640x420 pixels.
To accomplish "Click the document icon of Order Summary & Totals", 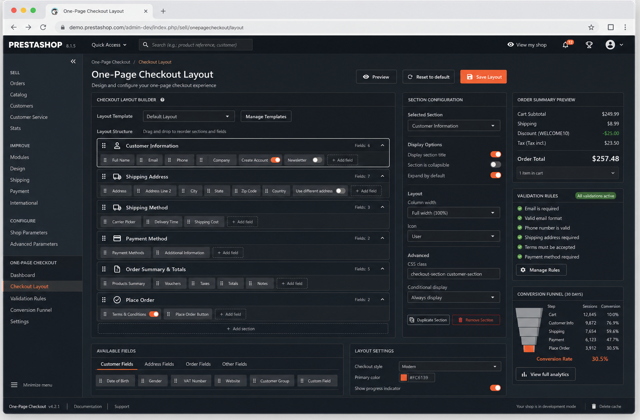I will pos(117,269).
